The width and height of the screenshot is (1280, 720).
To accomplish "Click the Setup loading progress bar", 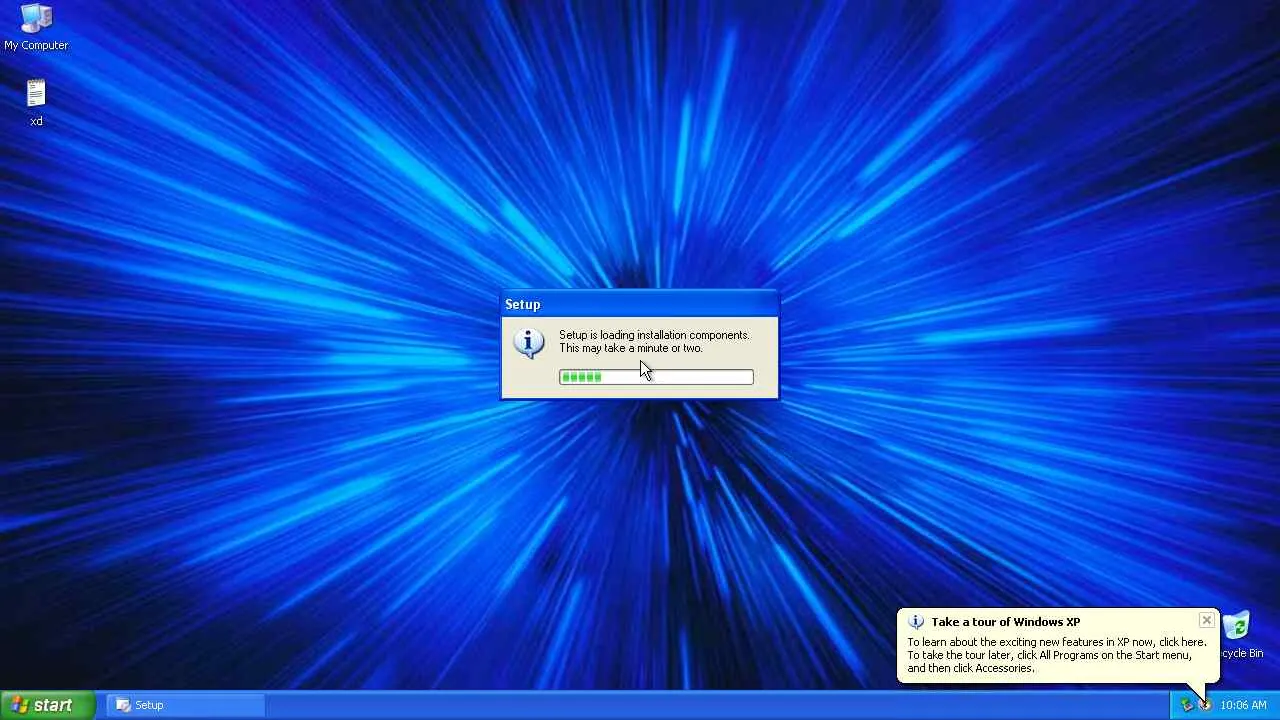I will tap(656, 377).
